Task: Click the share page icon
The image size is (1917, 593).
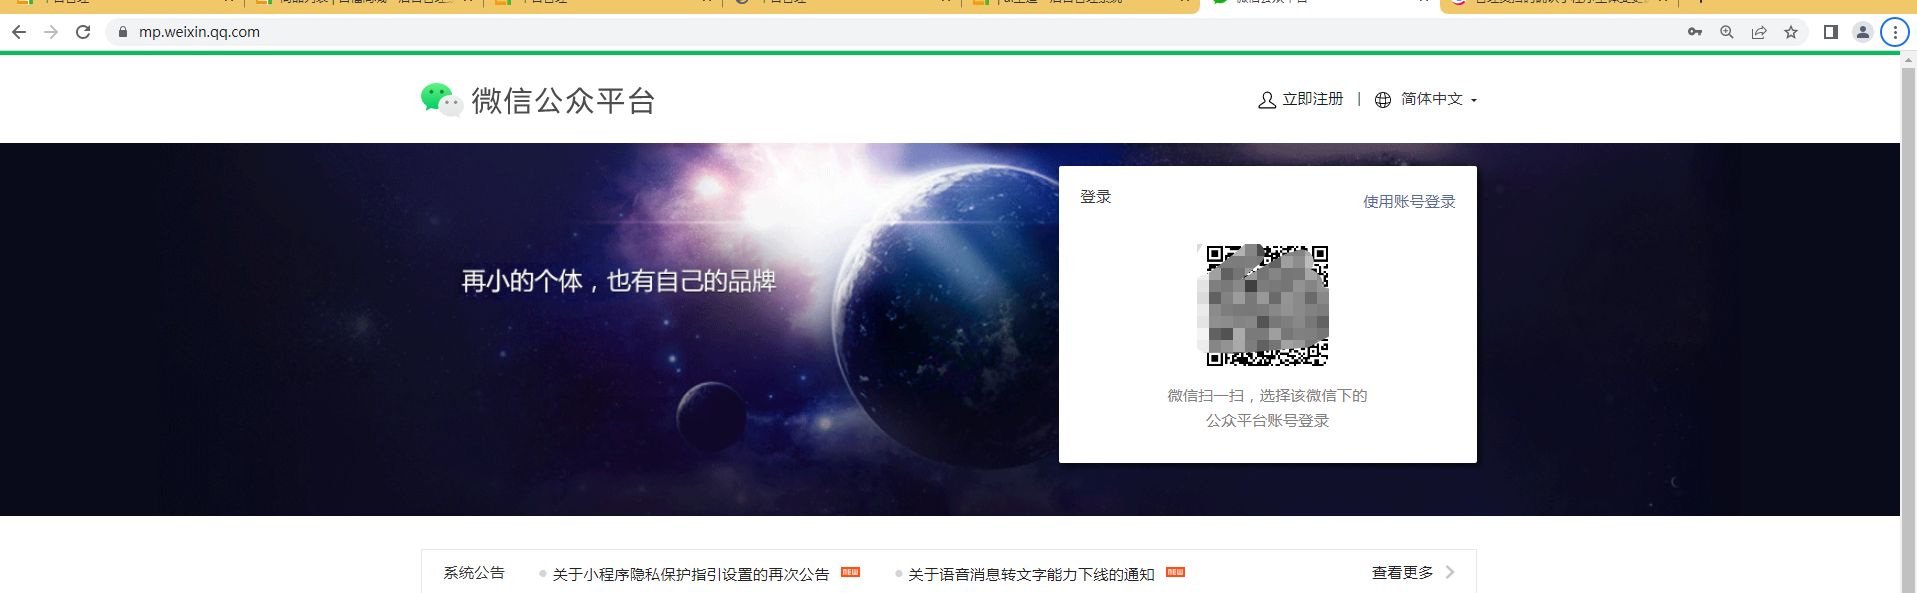Action: (x=1759, y=32)
